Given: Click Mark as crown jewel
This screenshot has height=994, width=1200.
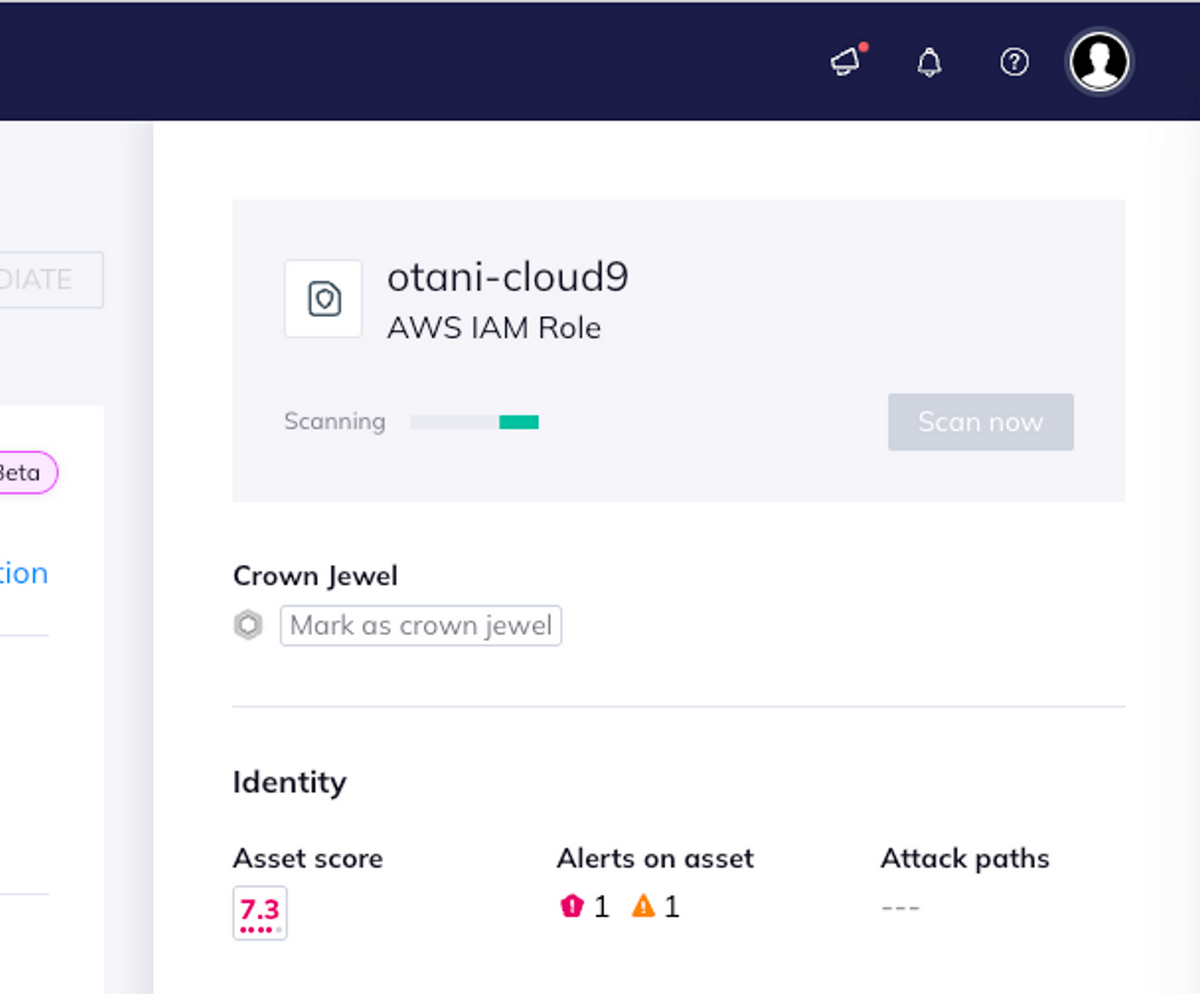Looking at the screenshot, I should (x=421, y=626).
